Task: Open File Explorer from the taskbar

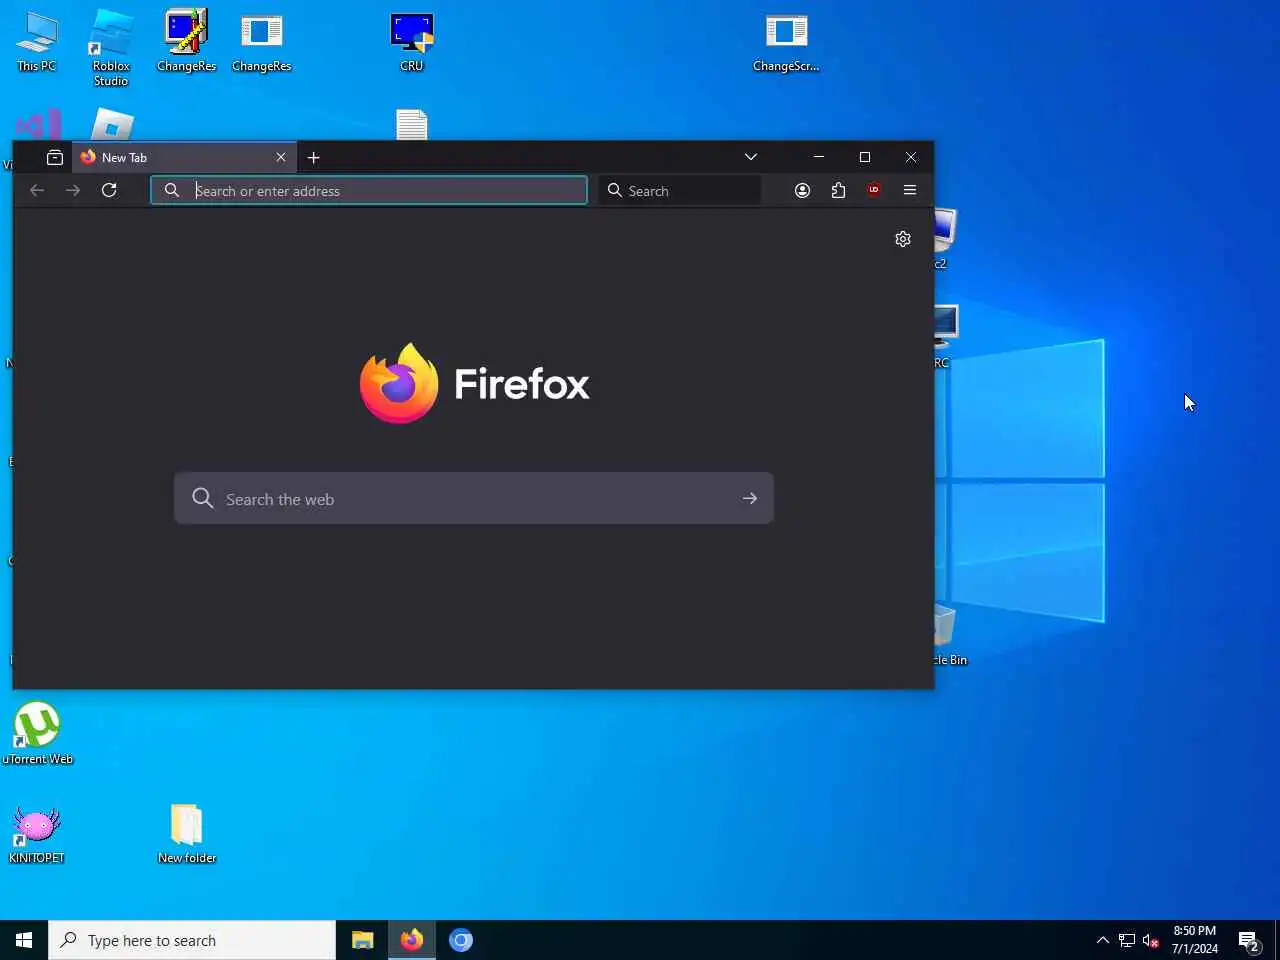Action: pos(363,940)
